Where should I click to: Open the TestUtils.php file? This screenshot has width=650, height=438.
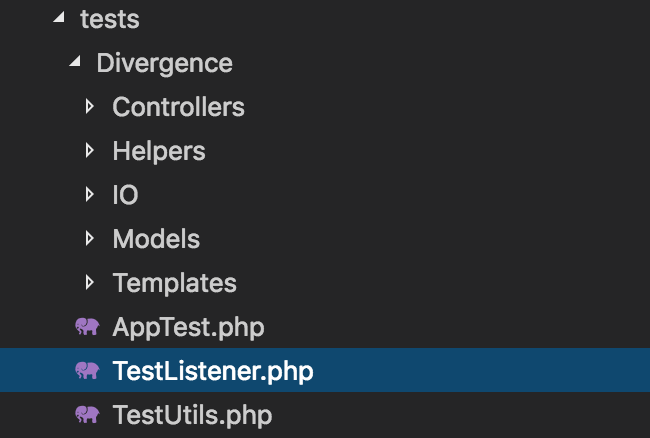(192, 415)
